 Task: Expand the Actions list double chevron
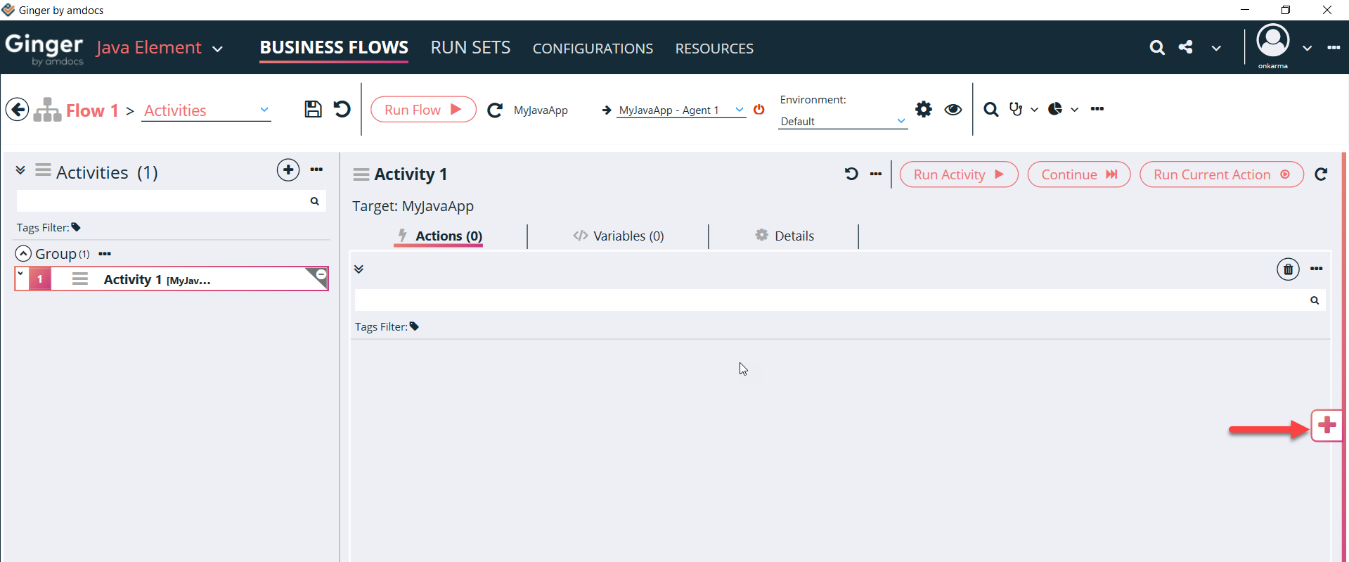pos(359,269)
